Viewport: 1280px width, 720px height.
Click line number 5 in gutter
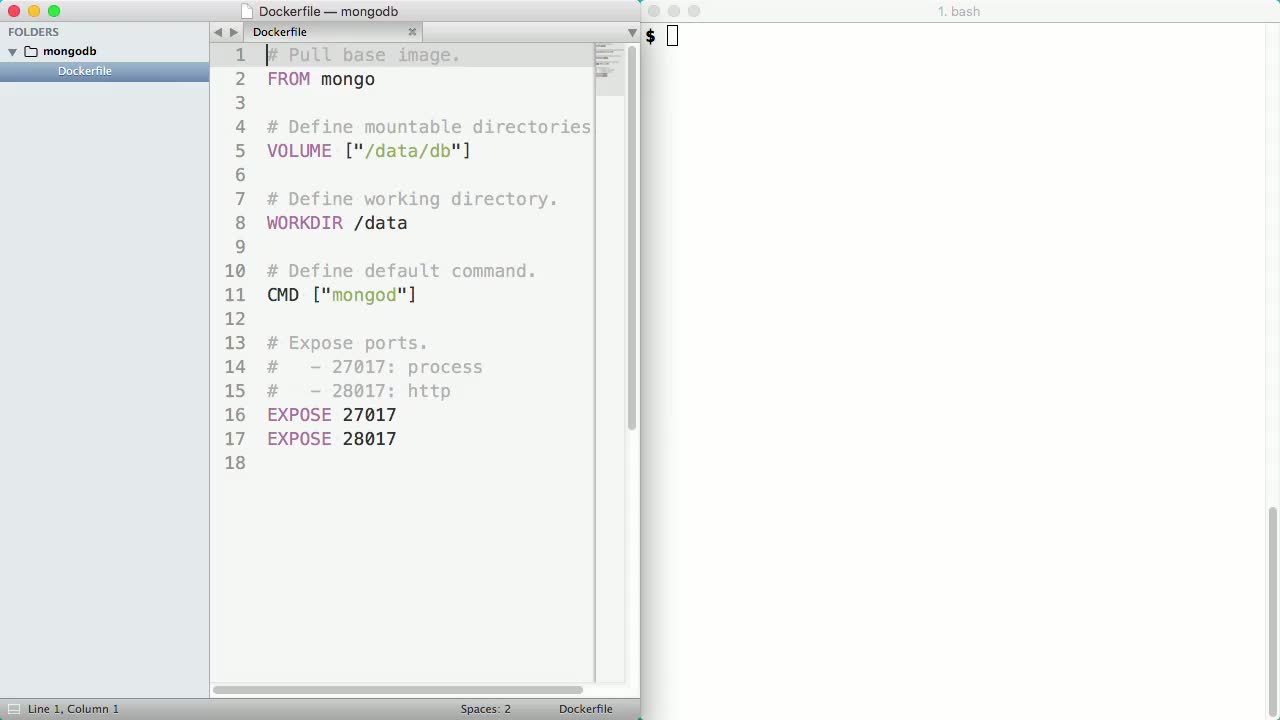point(240,151)
